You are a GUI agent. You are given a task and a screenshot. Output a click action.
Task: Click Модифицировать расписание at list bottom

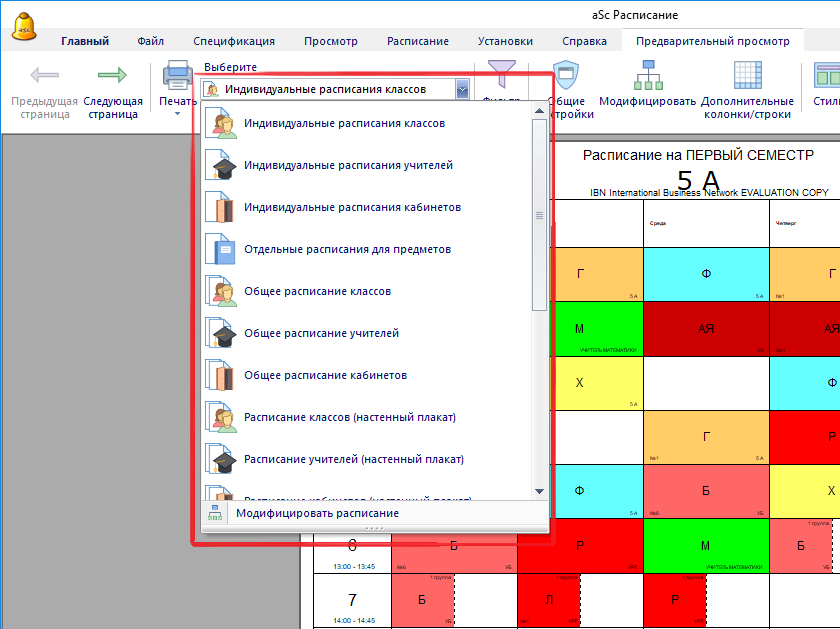[x=317, y=513]
